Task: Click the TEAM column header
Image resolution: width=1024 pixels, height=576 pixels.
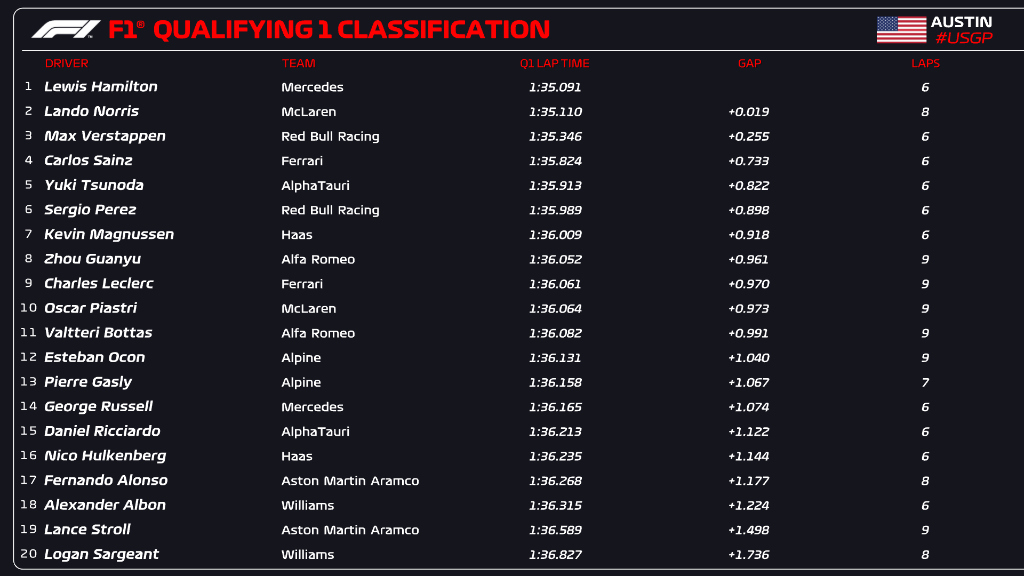Action: pos(298,63)
